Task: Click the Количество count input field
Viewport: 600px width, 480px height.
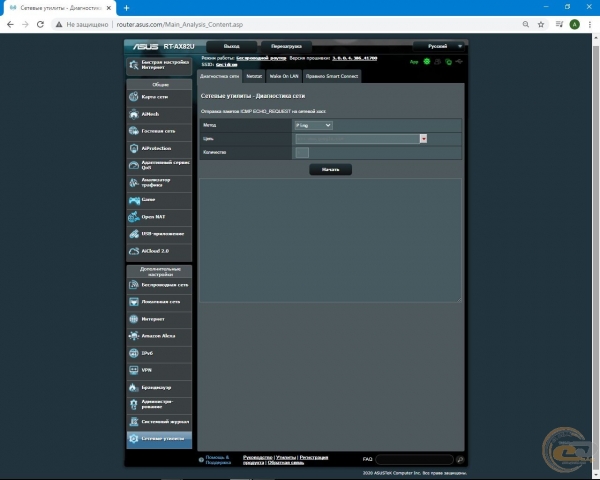Action: tap(302, 152)
